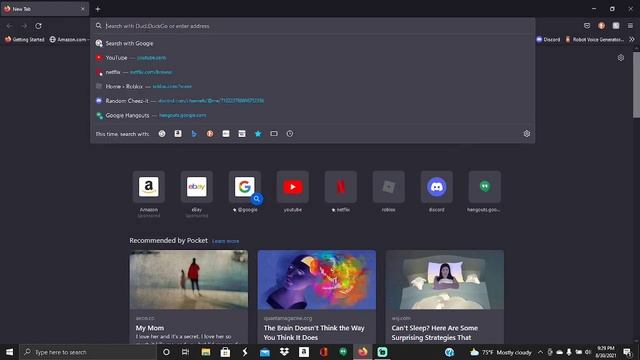Search this time with Wikipedia shortcut icon
640x360 pixels.
[242, 133]
